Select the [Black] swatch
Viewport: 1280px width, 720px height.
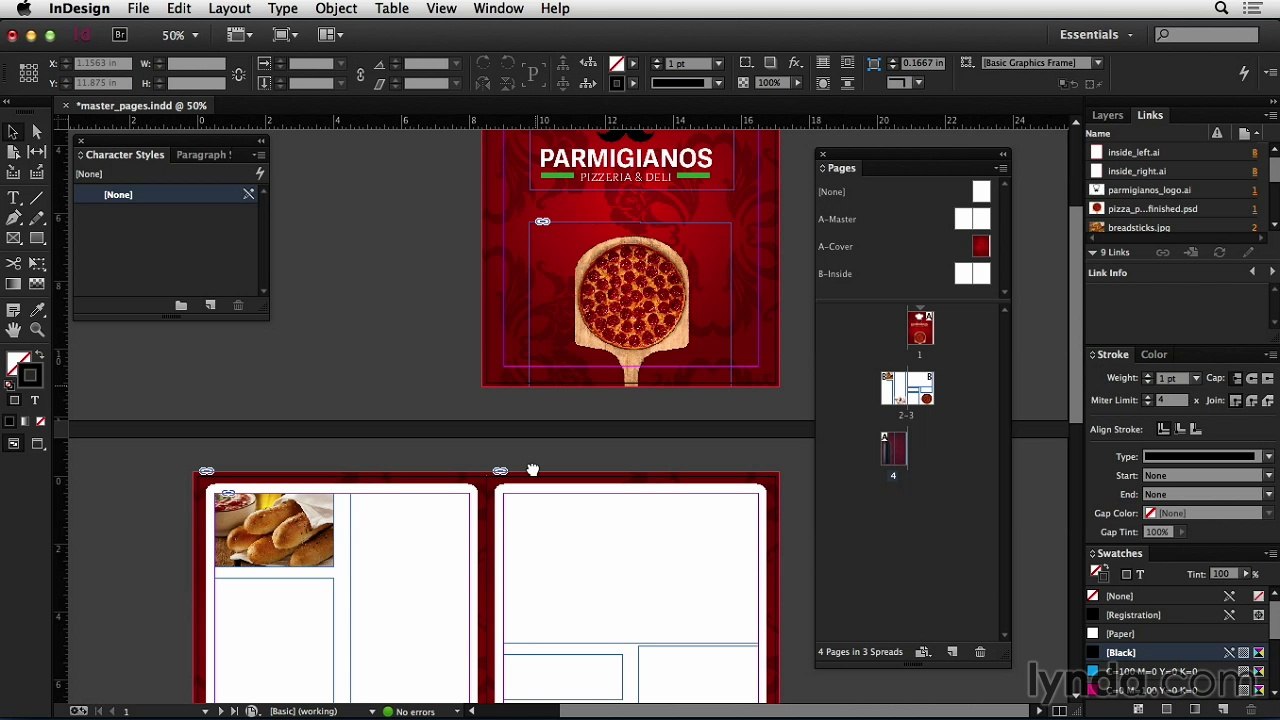(1177, 653)
